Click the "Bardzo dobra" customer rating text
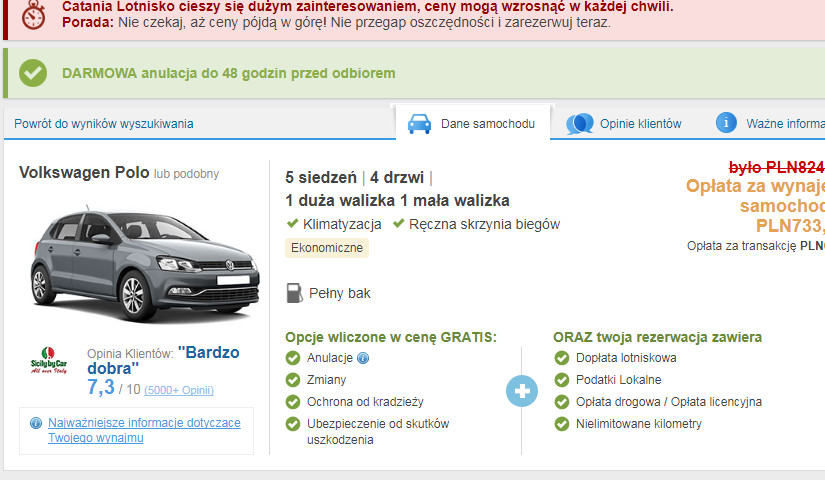 click(163, 360)
